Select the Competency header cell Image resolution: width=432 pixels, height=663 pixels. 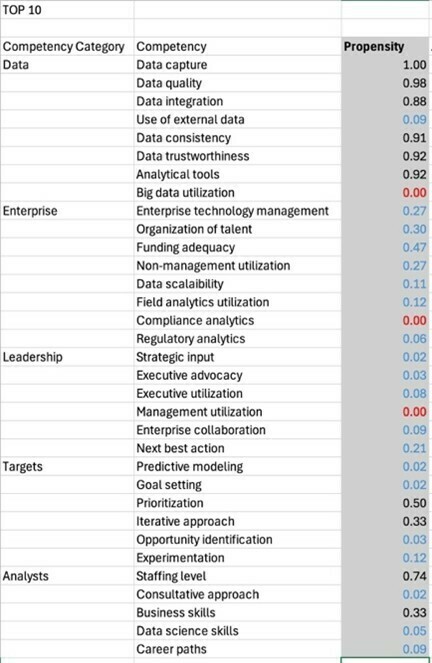pos(238,47)
